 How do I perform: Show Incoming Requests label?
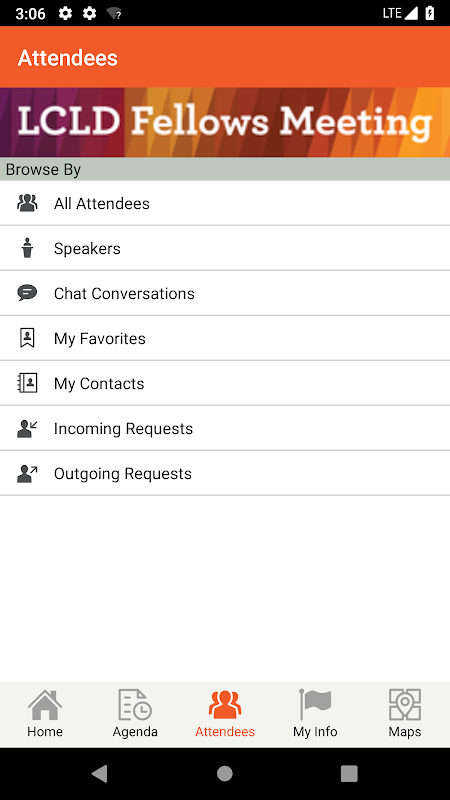[x=123, y=429]
